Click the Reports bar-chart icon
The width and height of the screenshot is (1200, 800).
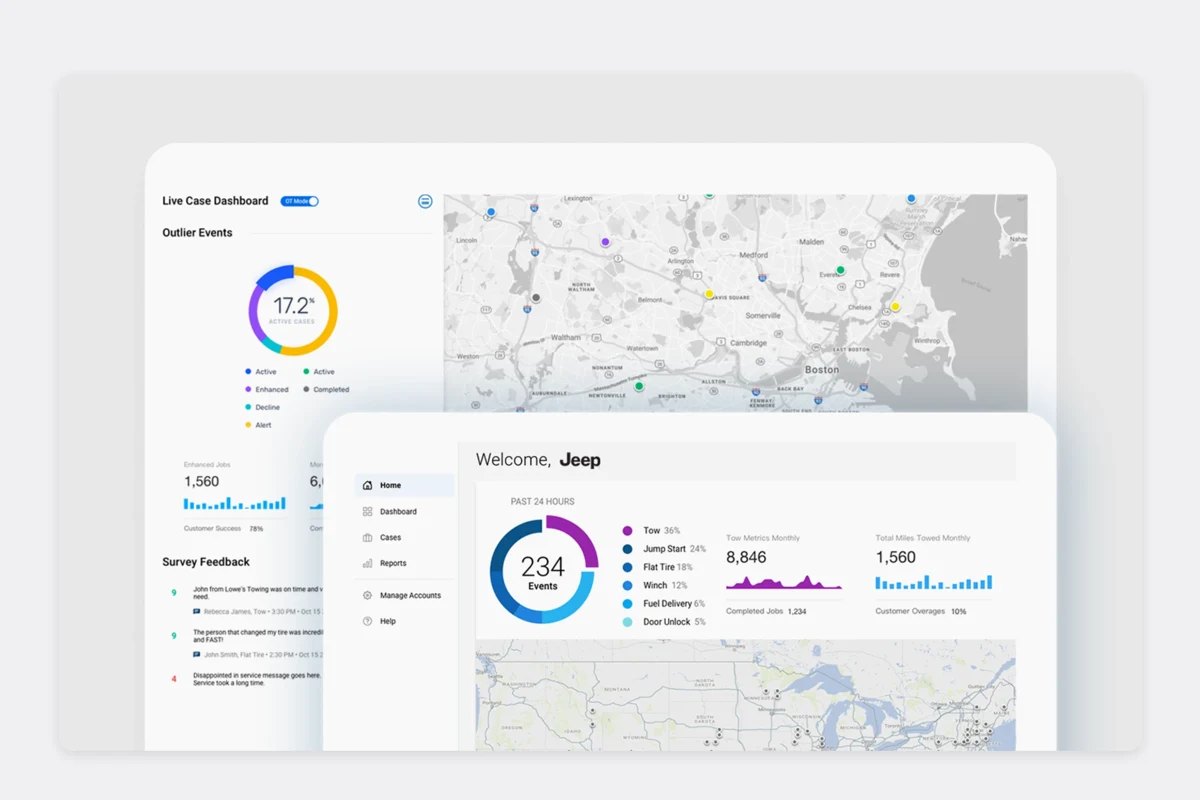click(367, 563)
